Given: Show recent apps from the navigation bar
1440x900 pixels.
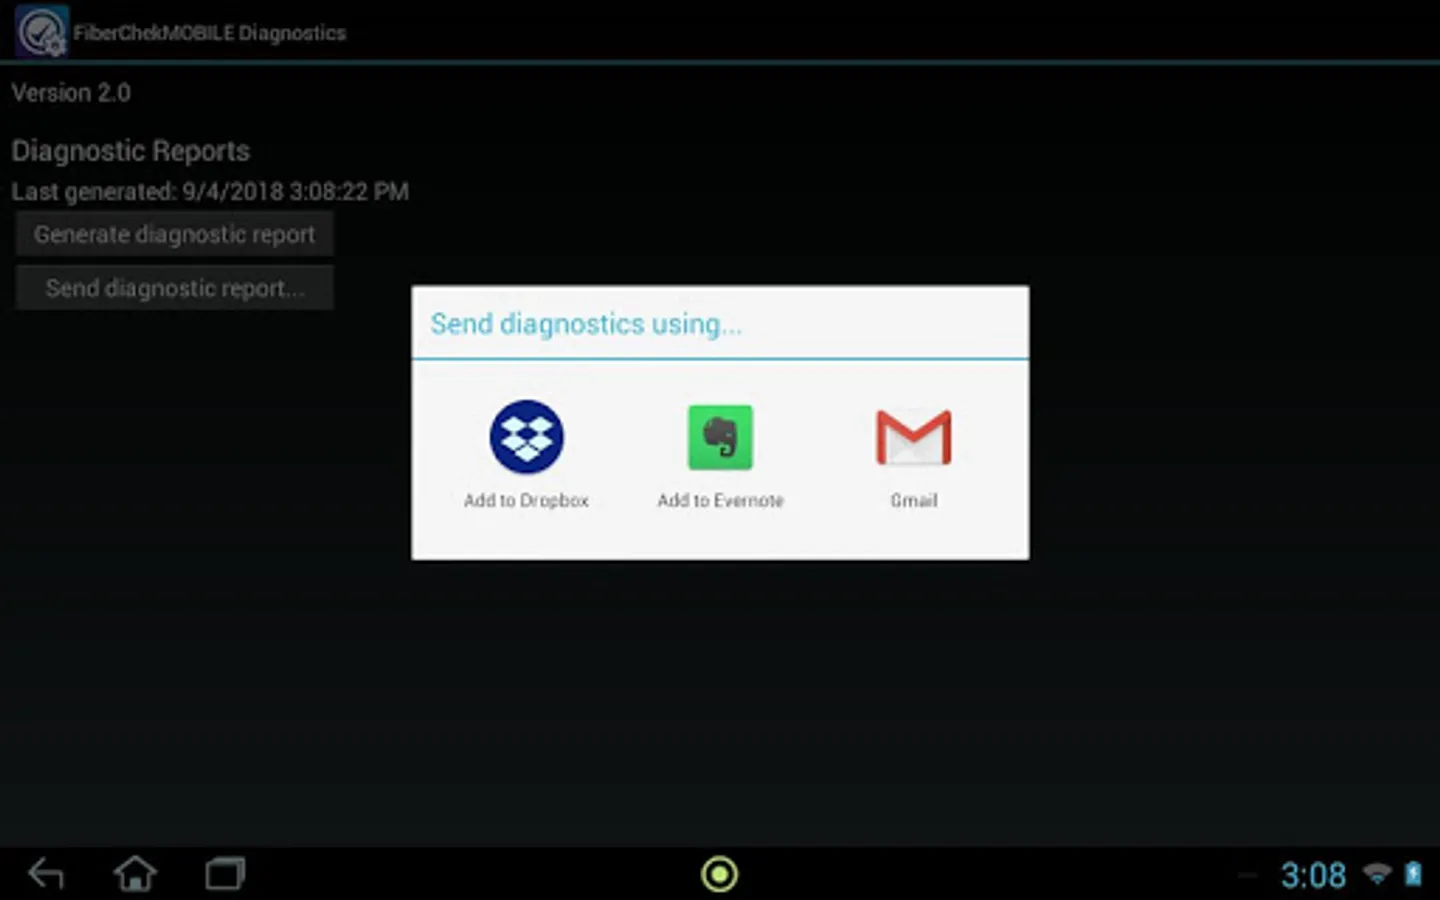Looking at the screenshot, I should 225,874.
